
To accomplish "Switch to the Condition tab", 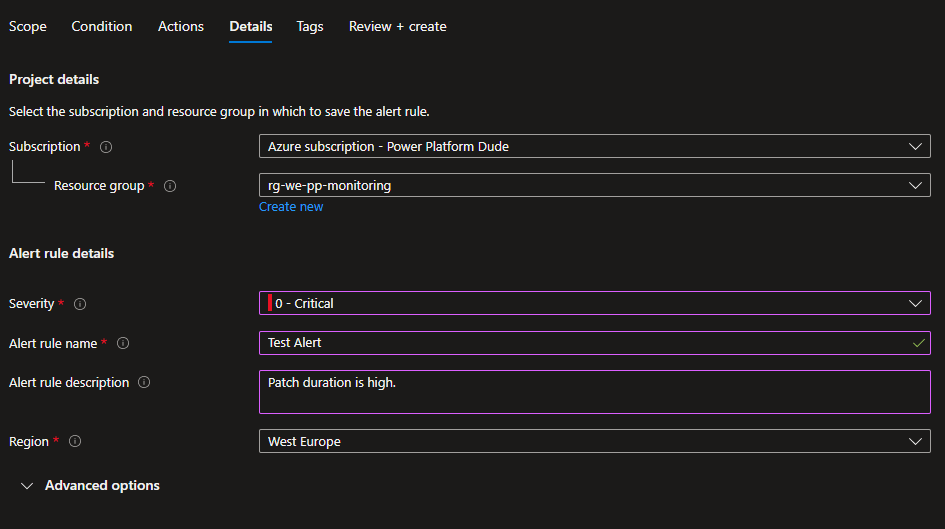I will (102, 26).
